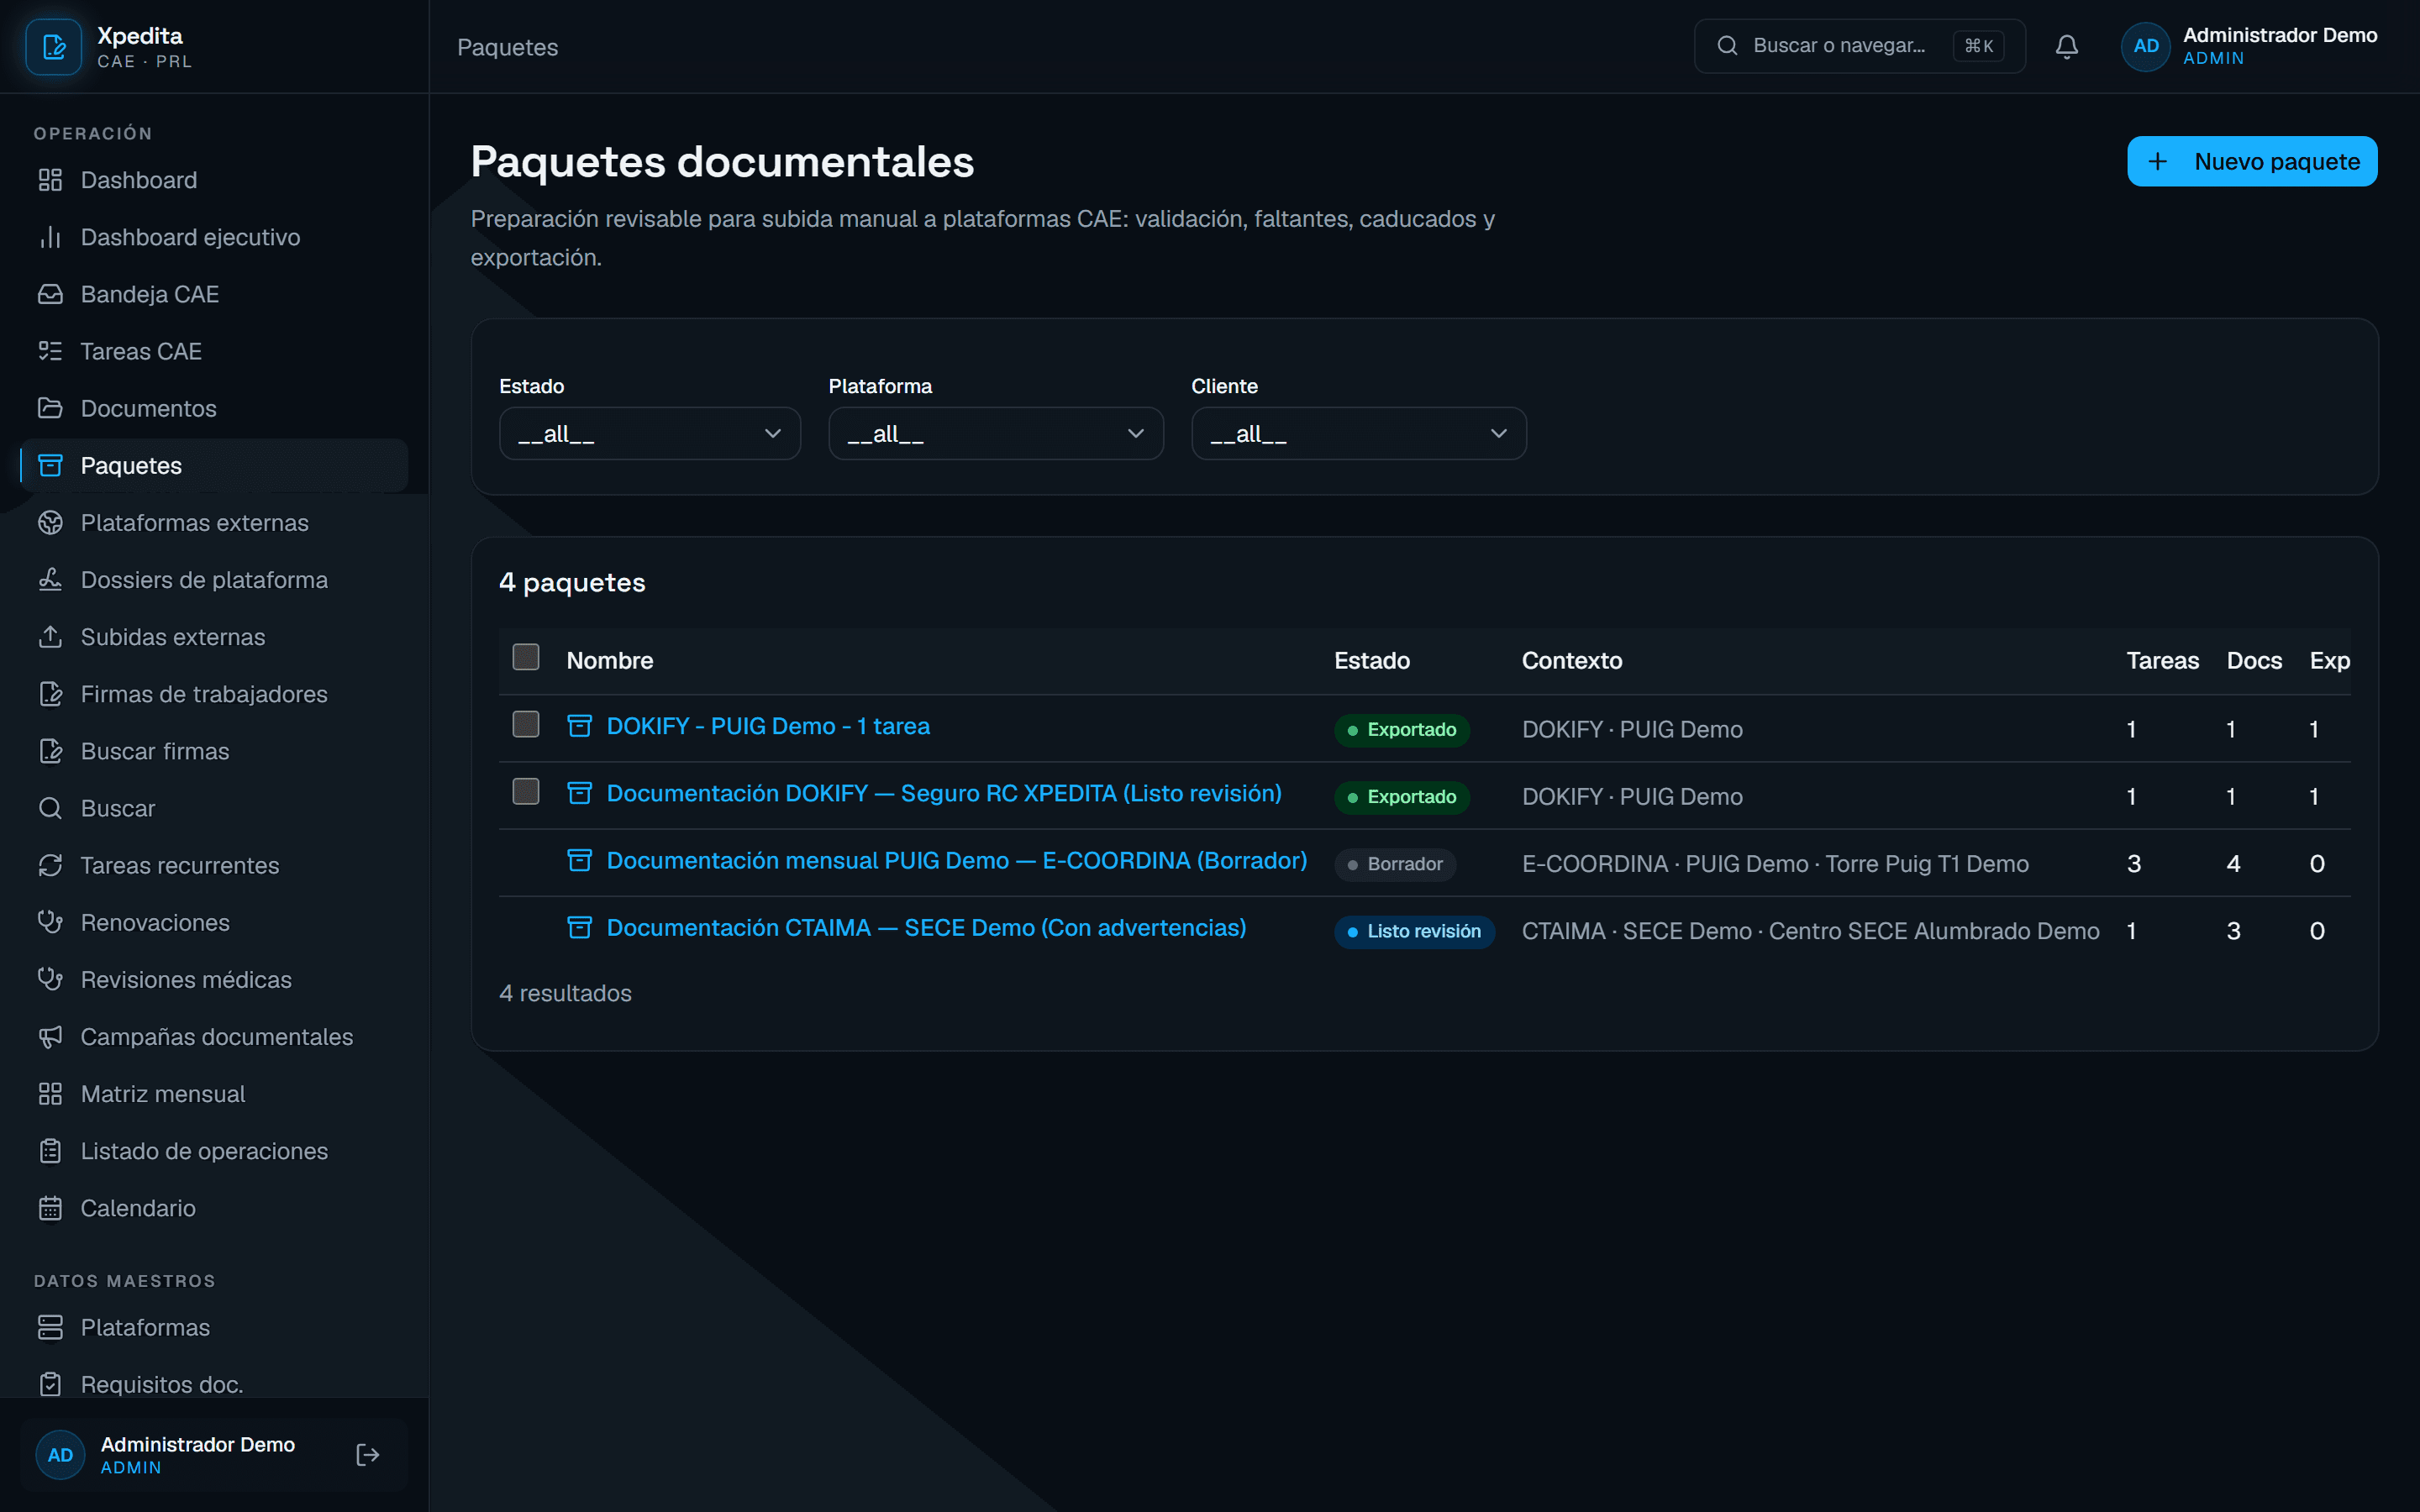Click the Subidas externas upload icon

click(50, 636)
